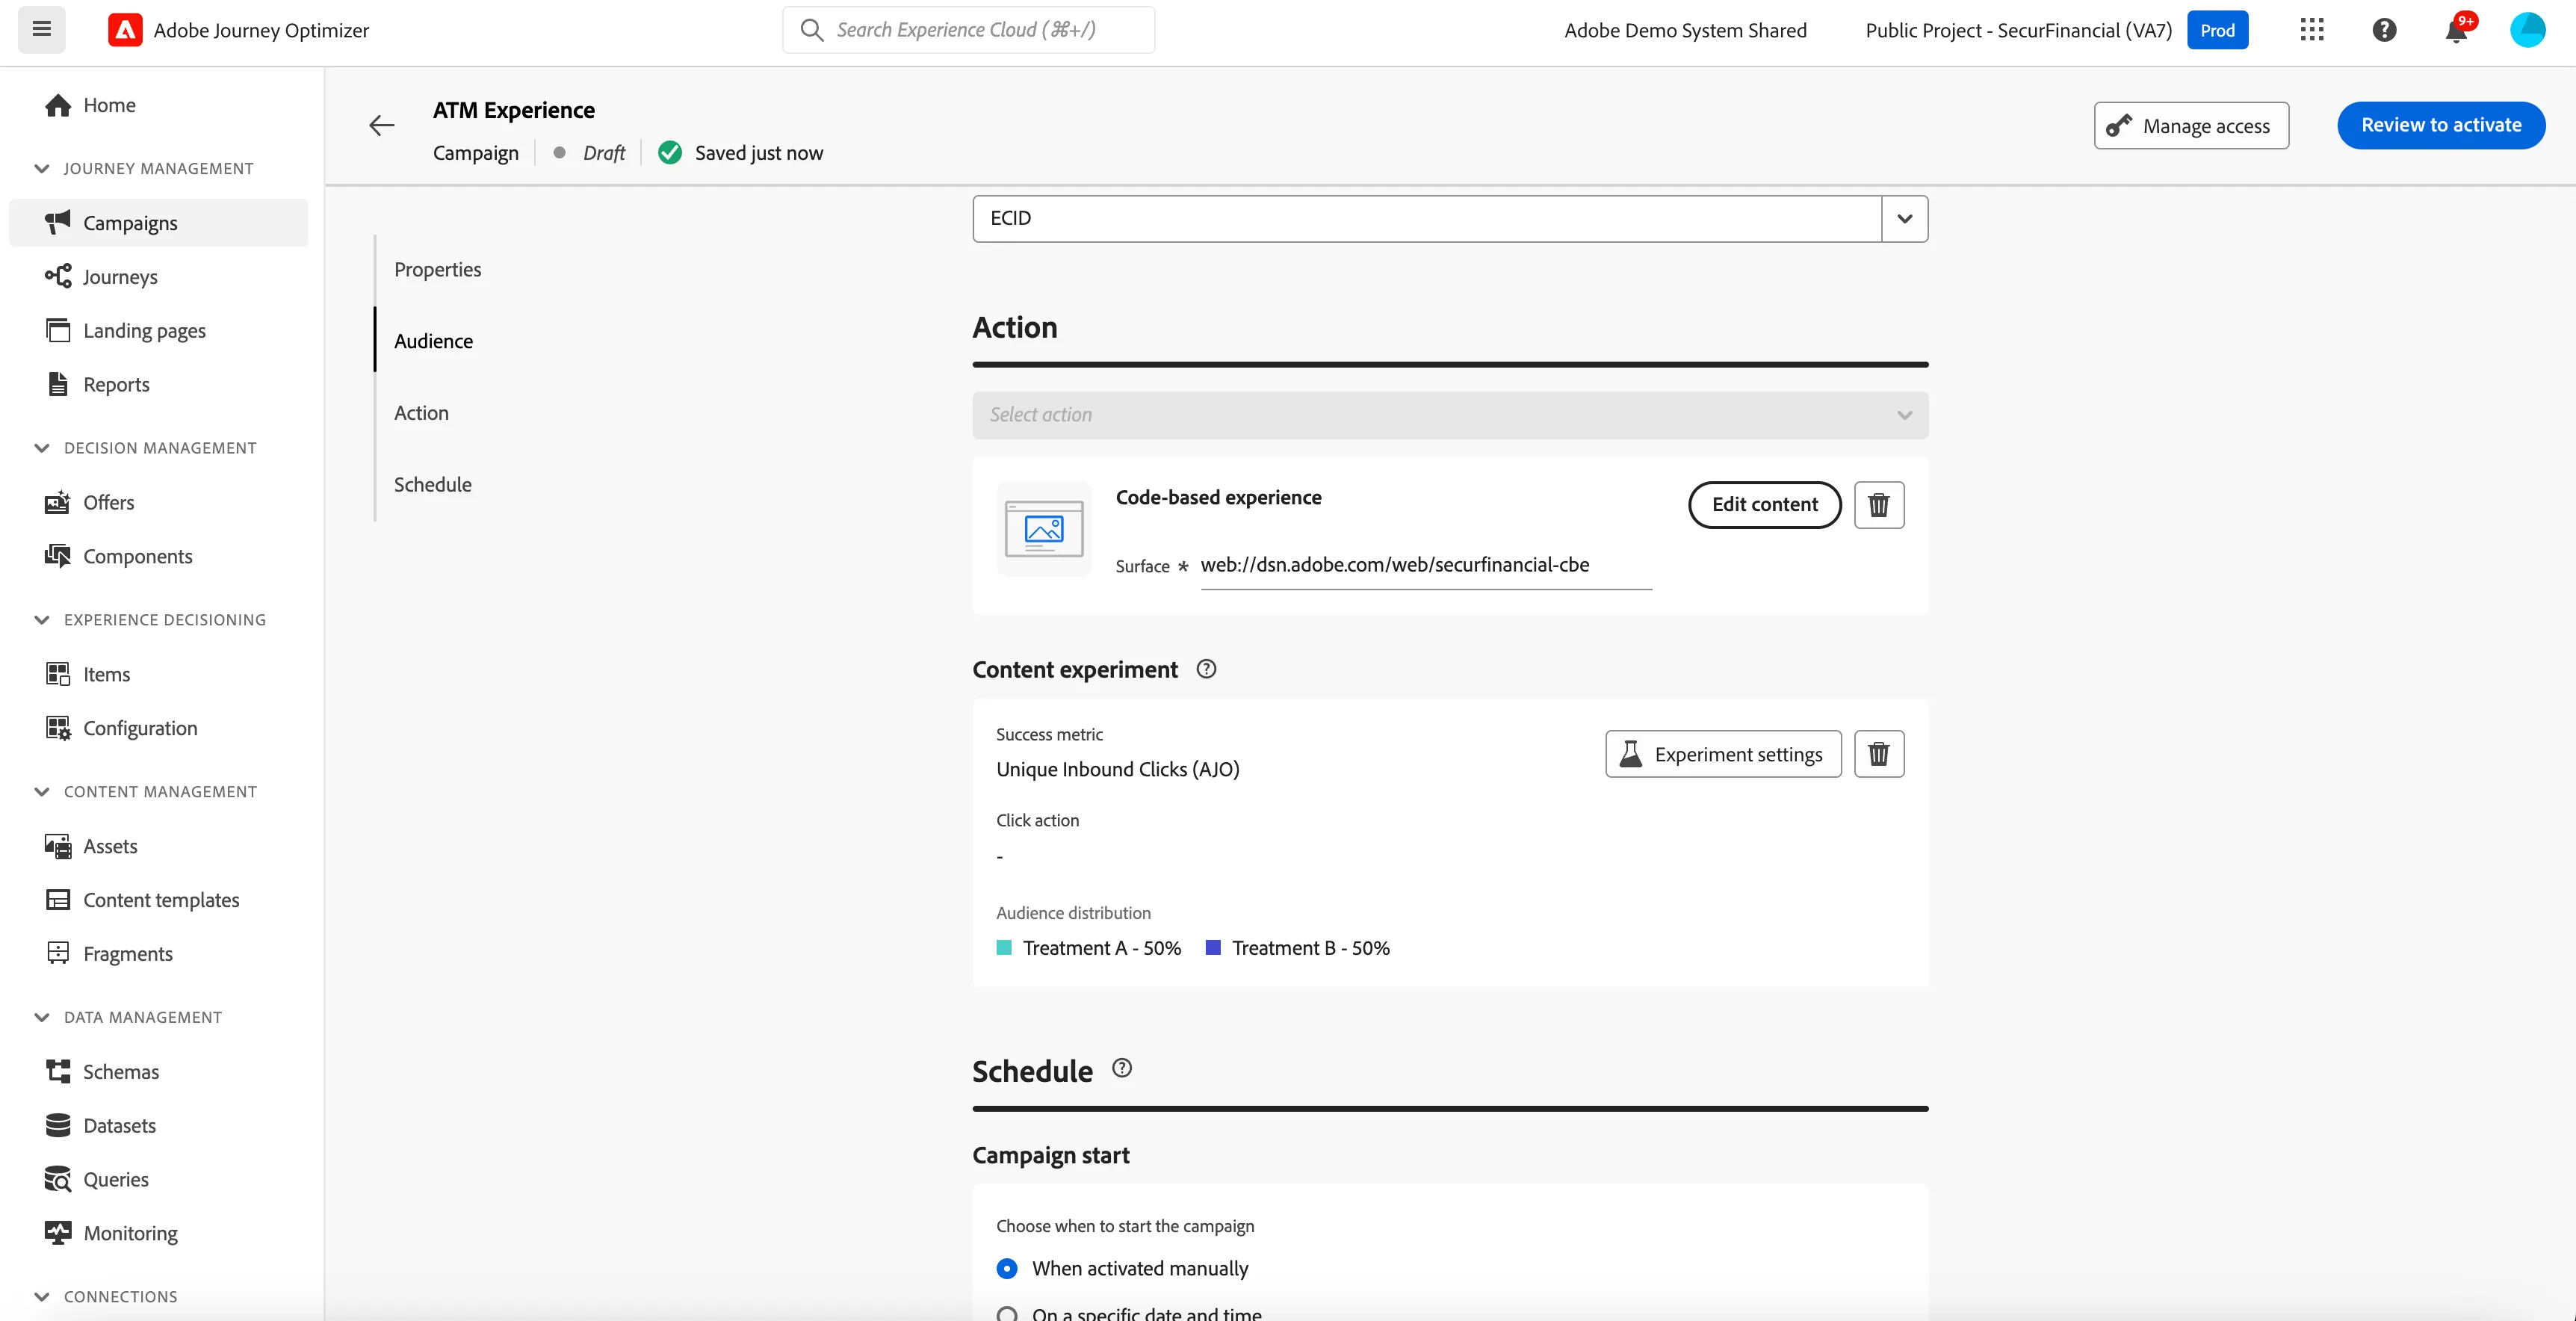Jump to the Properties section
The height and width of the screenshot is (1321, 2576).
tap(437, 270)
